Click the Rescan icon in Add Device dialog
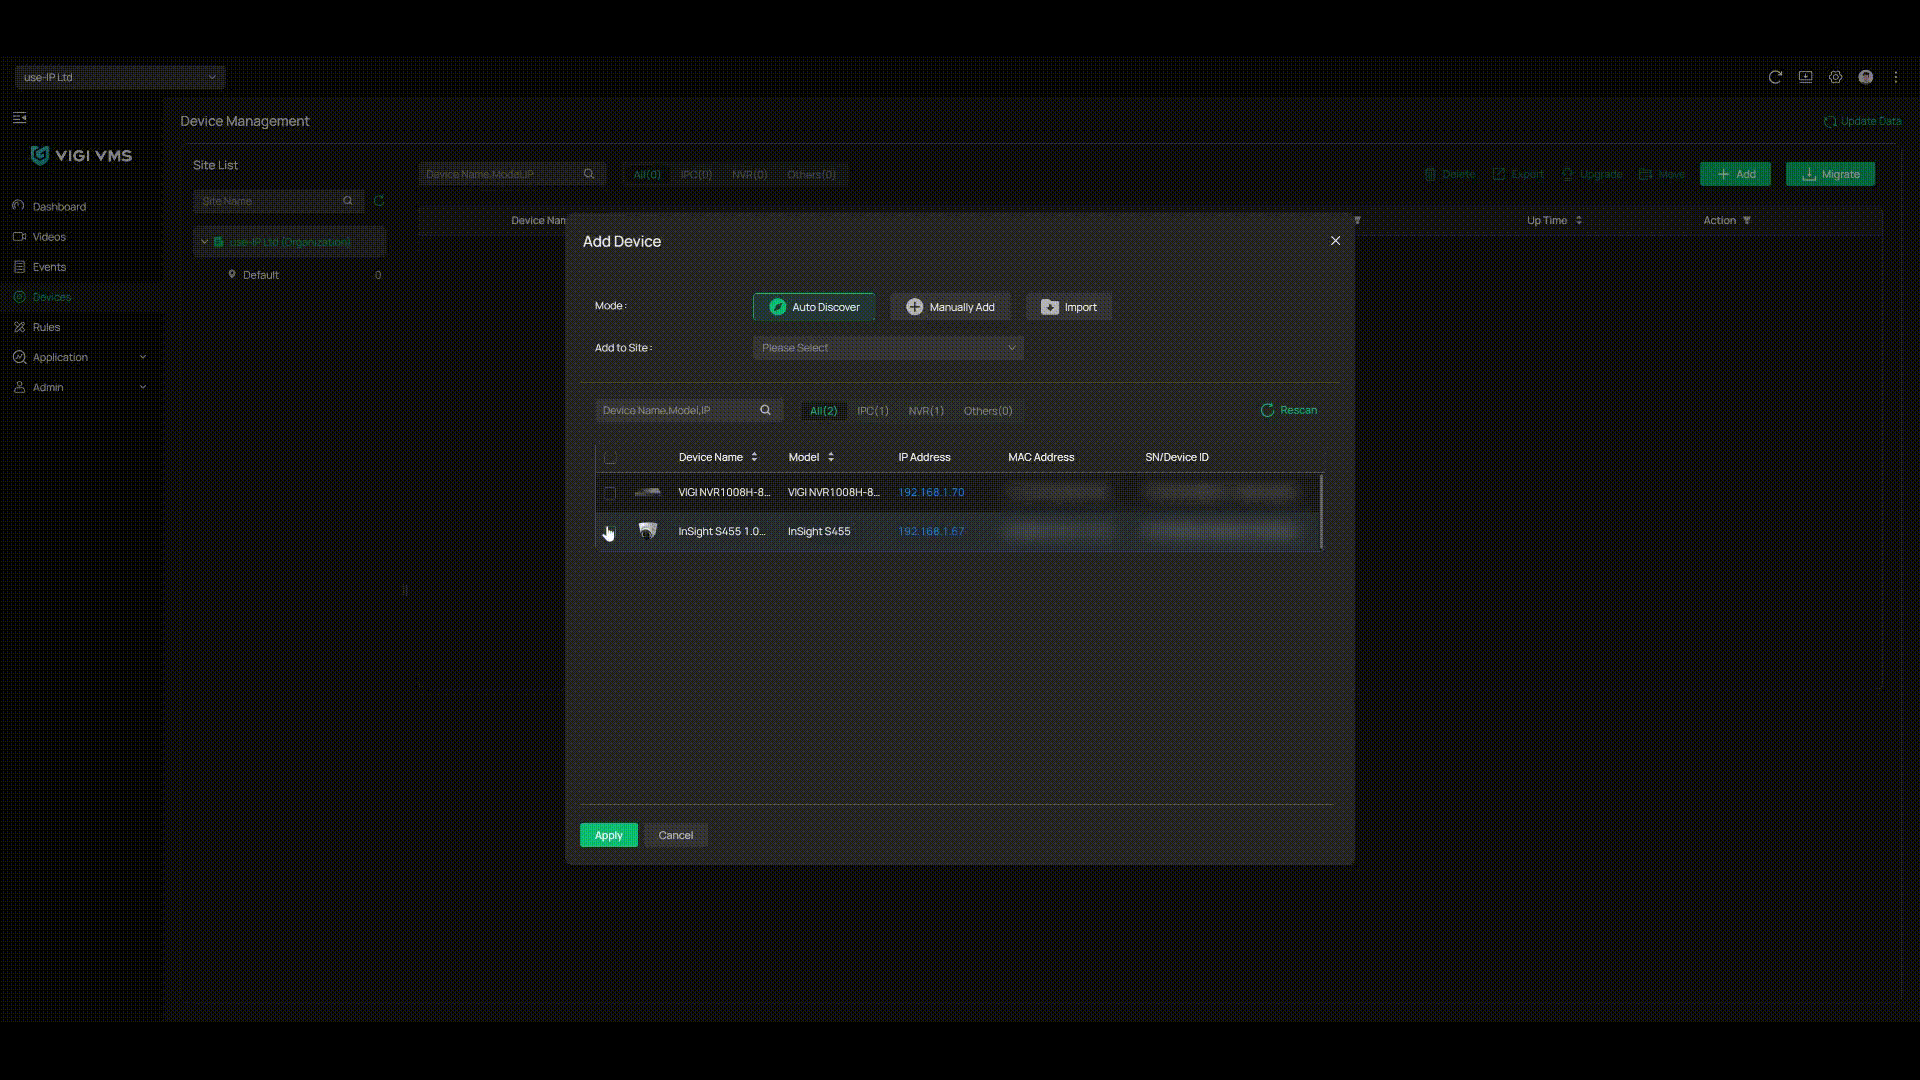Screen dimensions: 1920x1080 pos(1266,410)
